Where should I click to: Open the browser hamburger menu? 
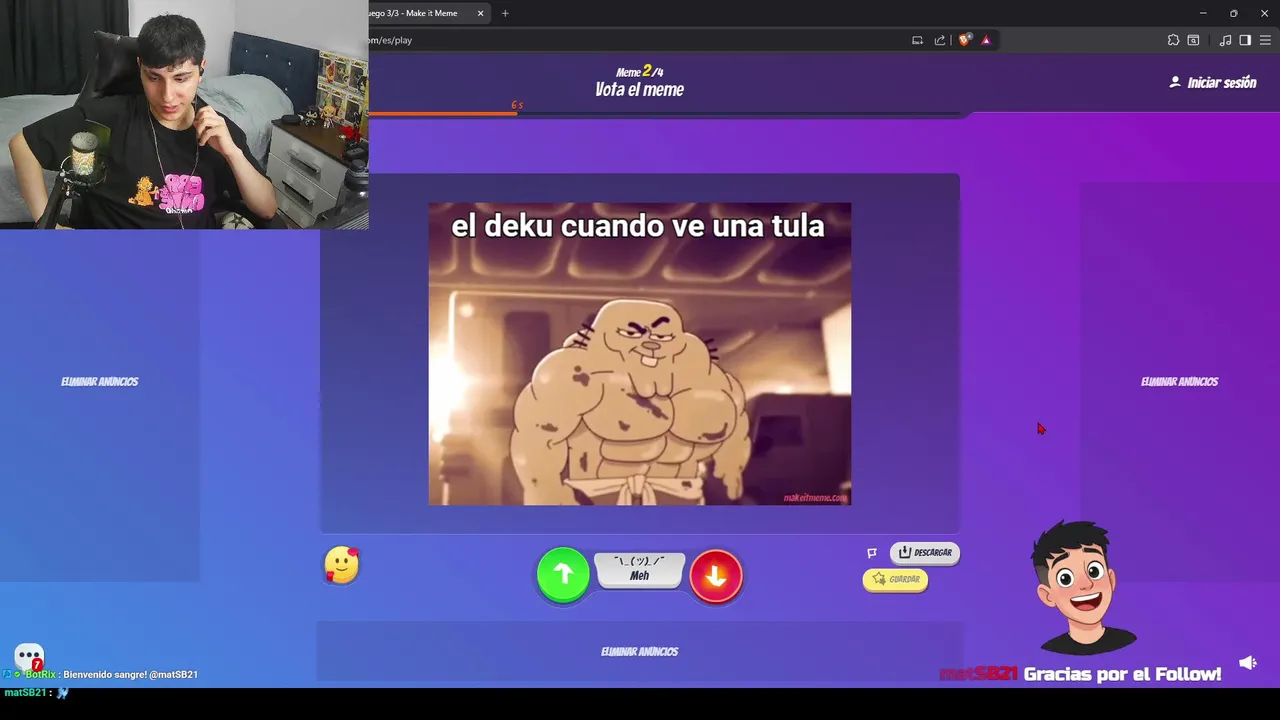pos(1265,40)
